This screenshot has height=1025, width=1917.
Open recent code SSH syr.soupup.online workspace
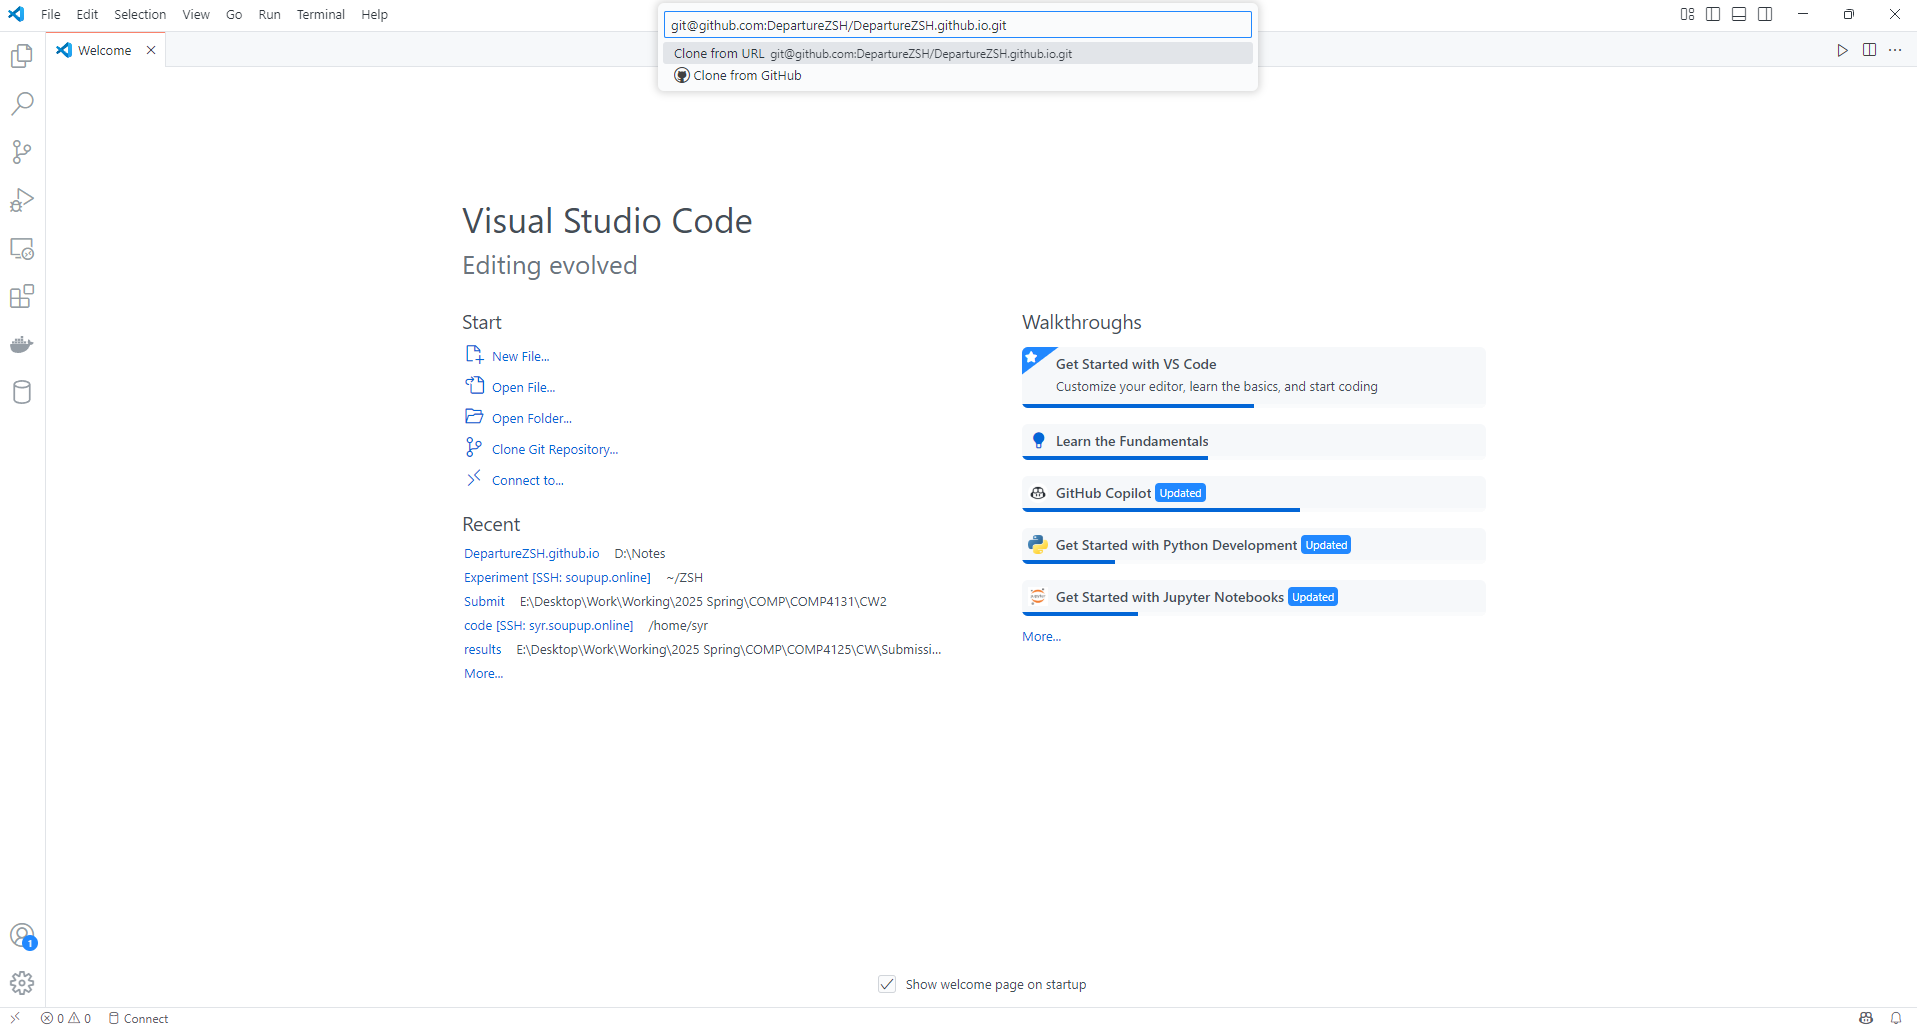(548, 625)
